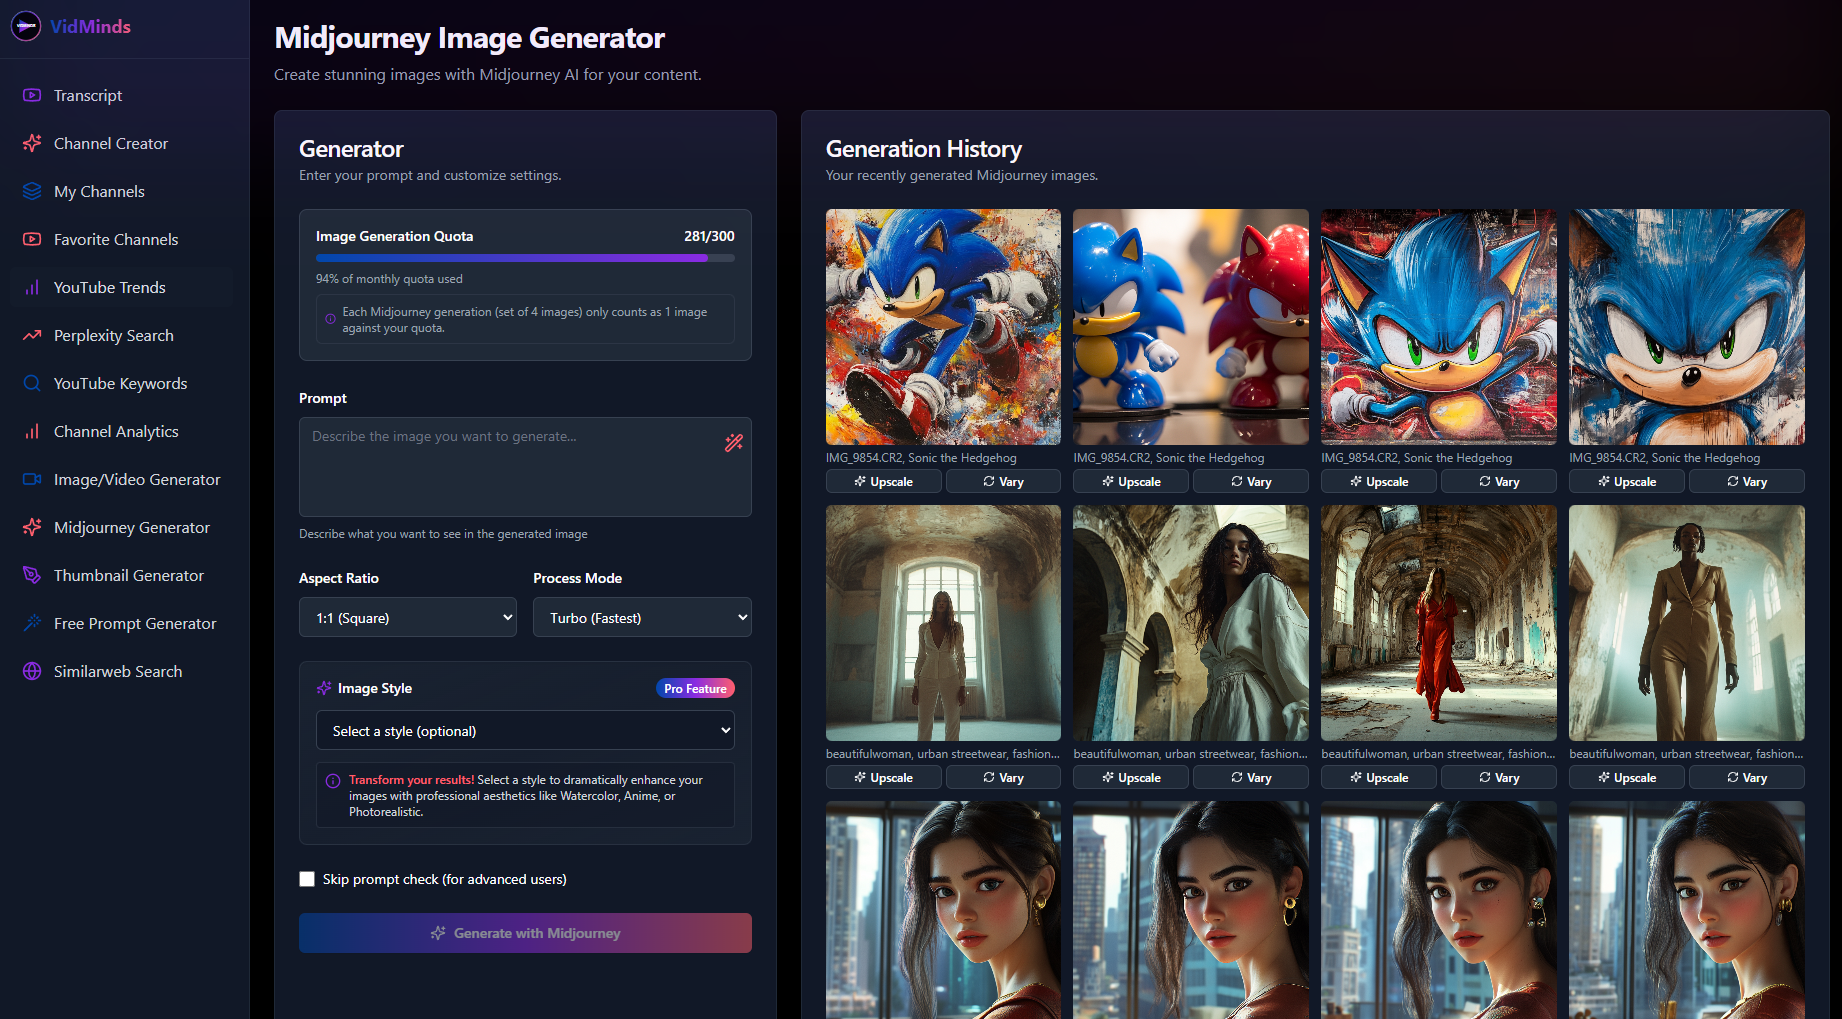Open the Process Mode dropdown
Image resolution: width=1842 pixels, height=1019 pixels.
click(642, 618)
